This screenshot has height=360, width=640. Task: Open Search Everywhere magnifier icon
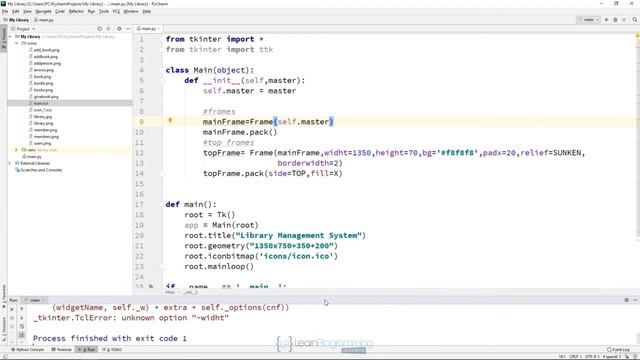coord(635,20)
